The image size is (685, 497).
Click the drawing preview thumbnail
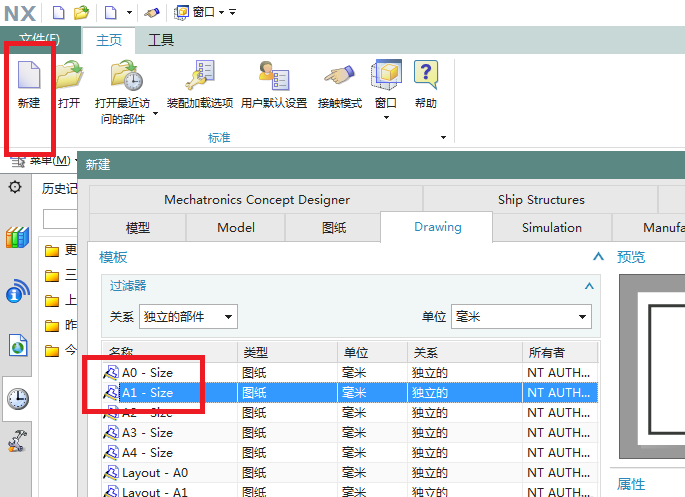click(652, 366)
